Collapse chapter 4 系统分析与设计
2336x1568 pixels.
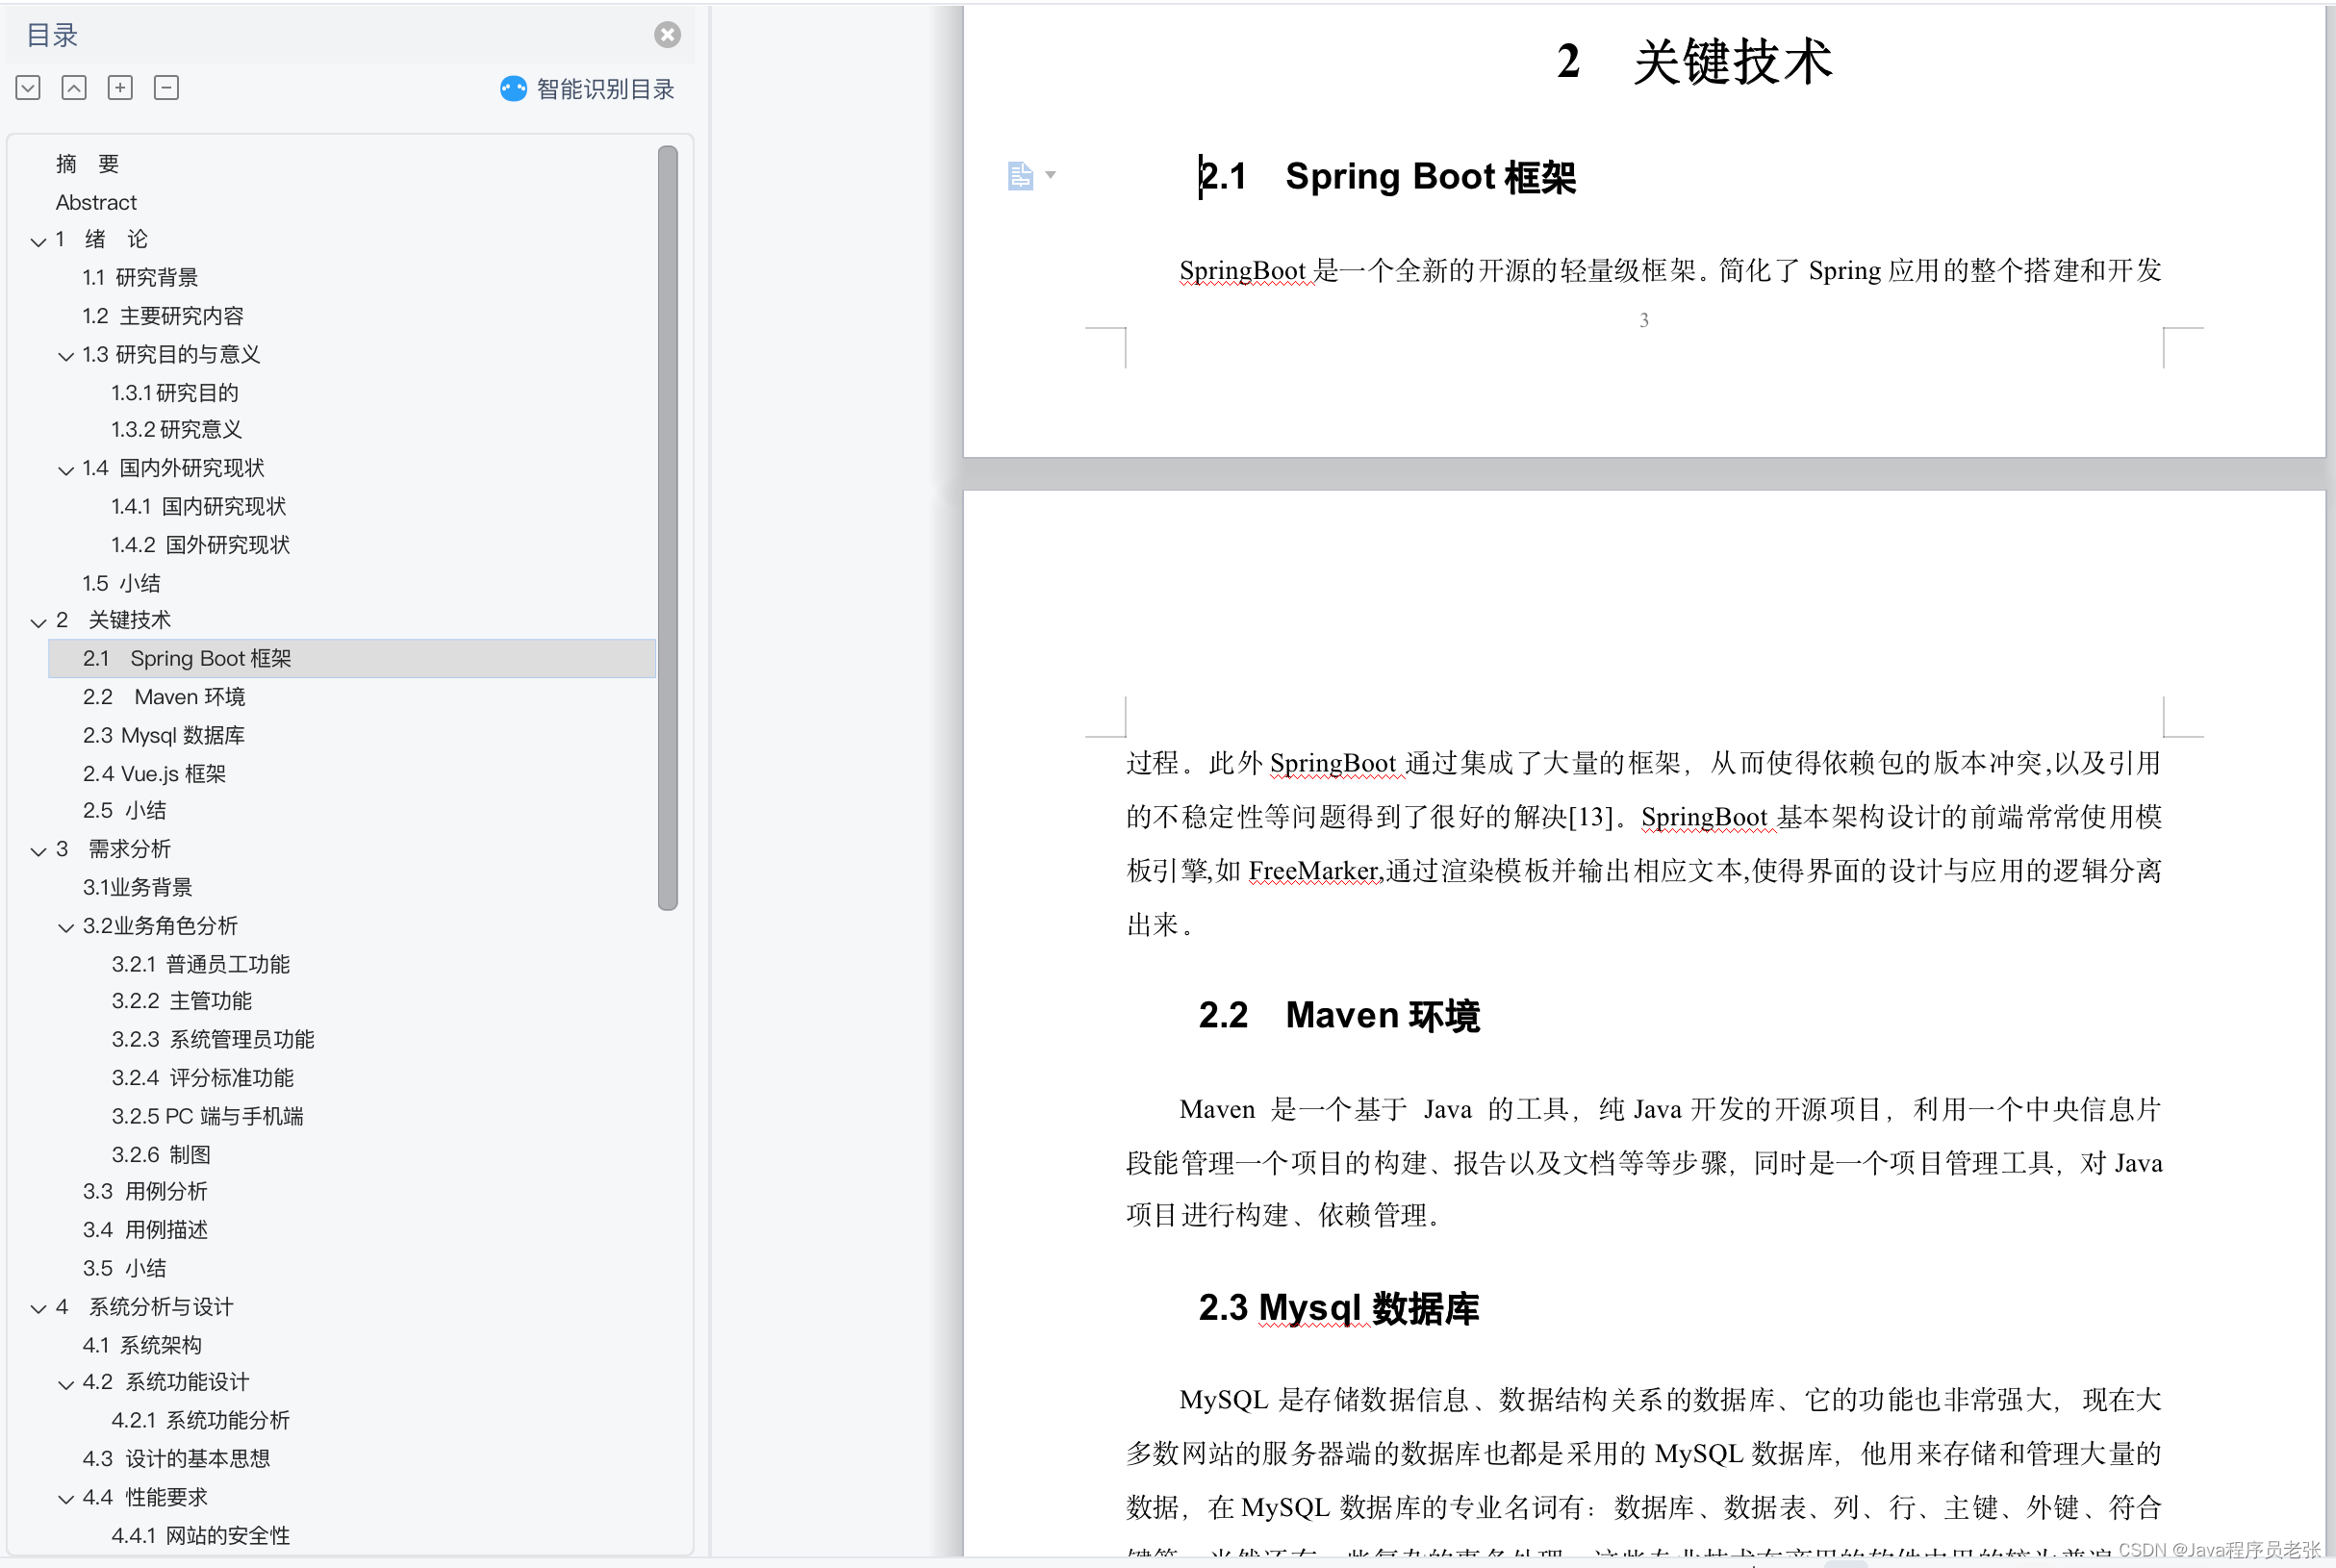[38, 1309]
